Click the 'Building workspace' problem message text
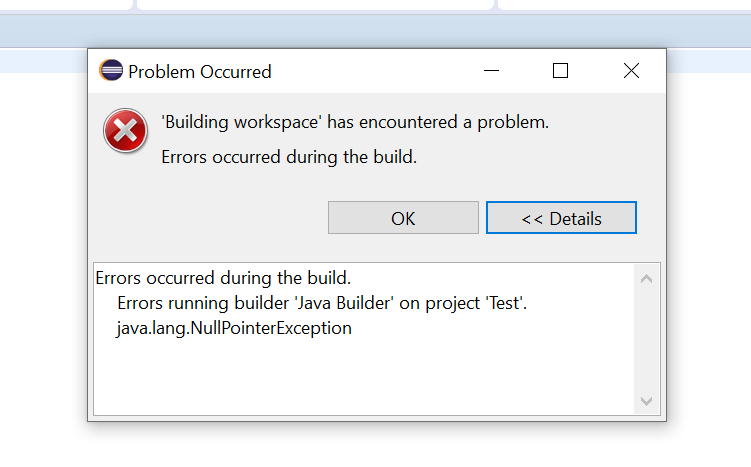This screenshot has height=467, width=751. click(x=355, y=122)
